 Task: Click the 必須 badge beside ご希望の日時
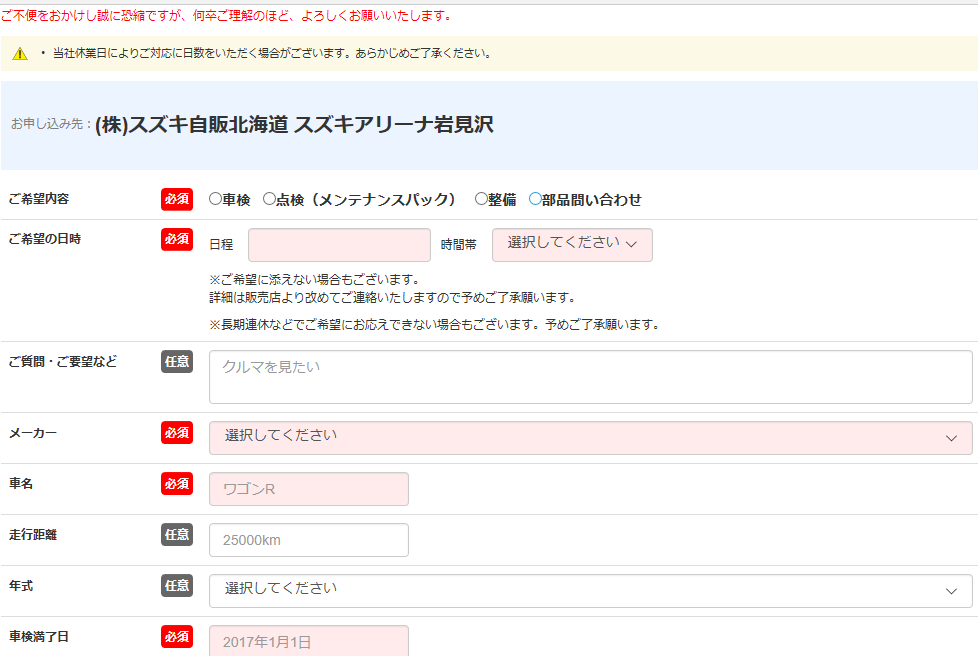[177, 239]
